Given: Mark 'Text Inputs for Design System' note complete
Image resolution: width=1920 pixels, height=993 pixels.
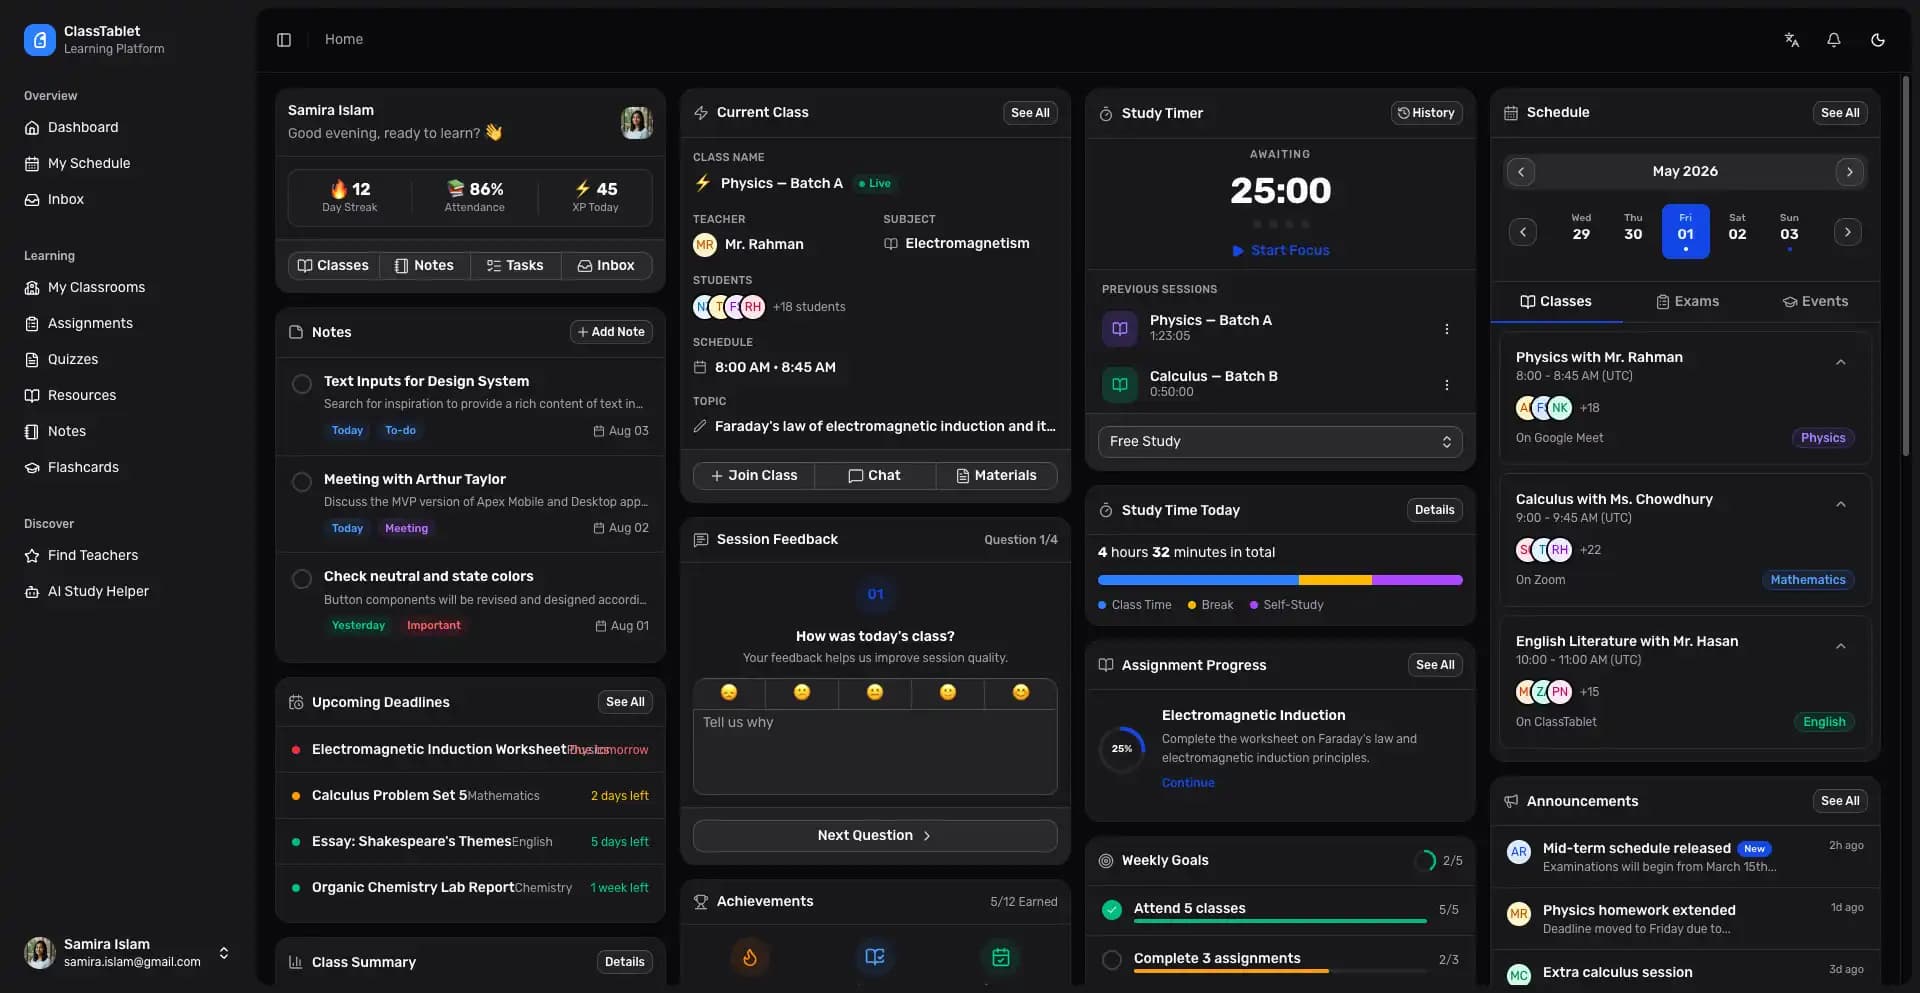Looking at the screenshot, I should click(301, 384).
